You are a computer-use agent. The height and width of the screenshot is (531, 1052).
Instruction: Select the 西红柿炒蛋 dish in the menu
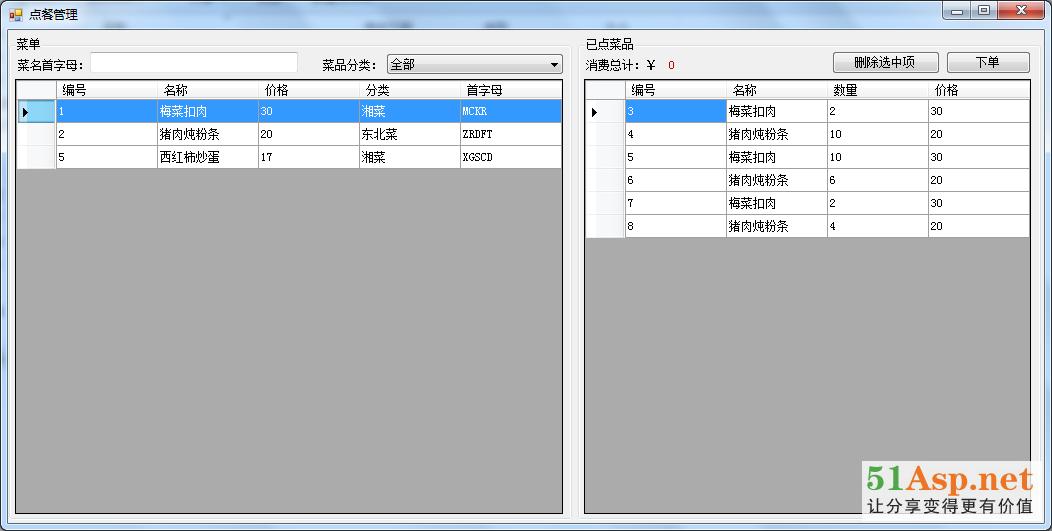point(207,158)
